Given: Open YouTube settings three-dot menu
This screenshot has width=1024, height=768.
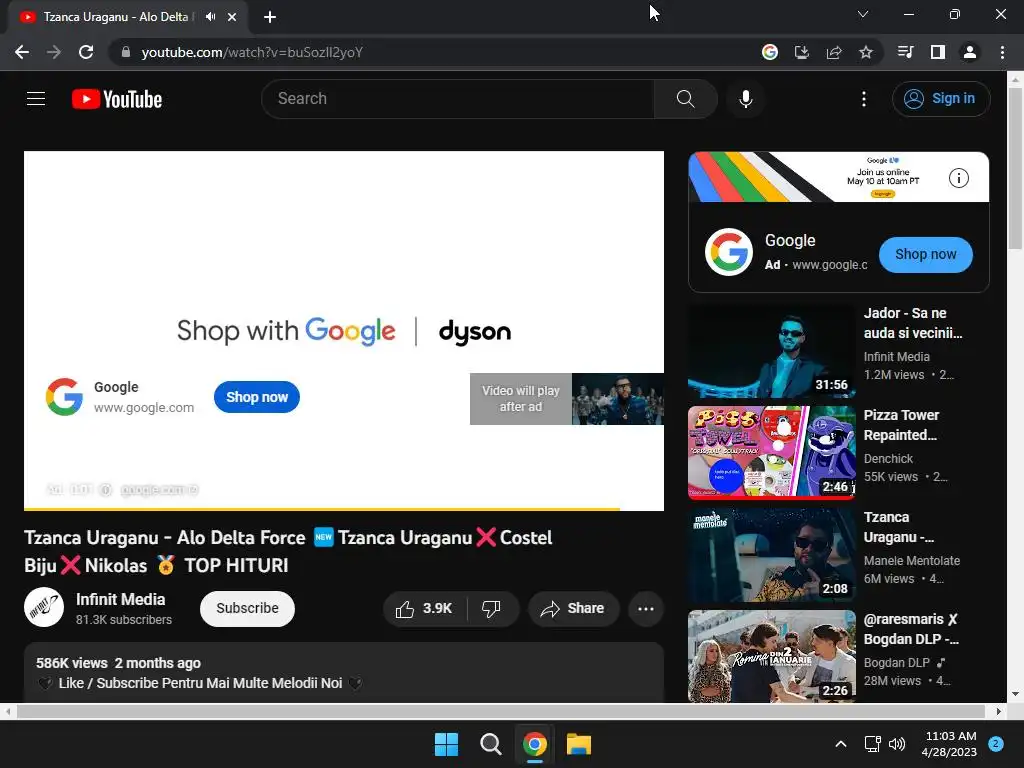Looking at the screenshot, I should [x=863, y=99].
